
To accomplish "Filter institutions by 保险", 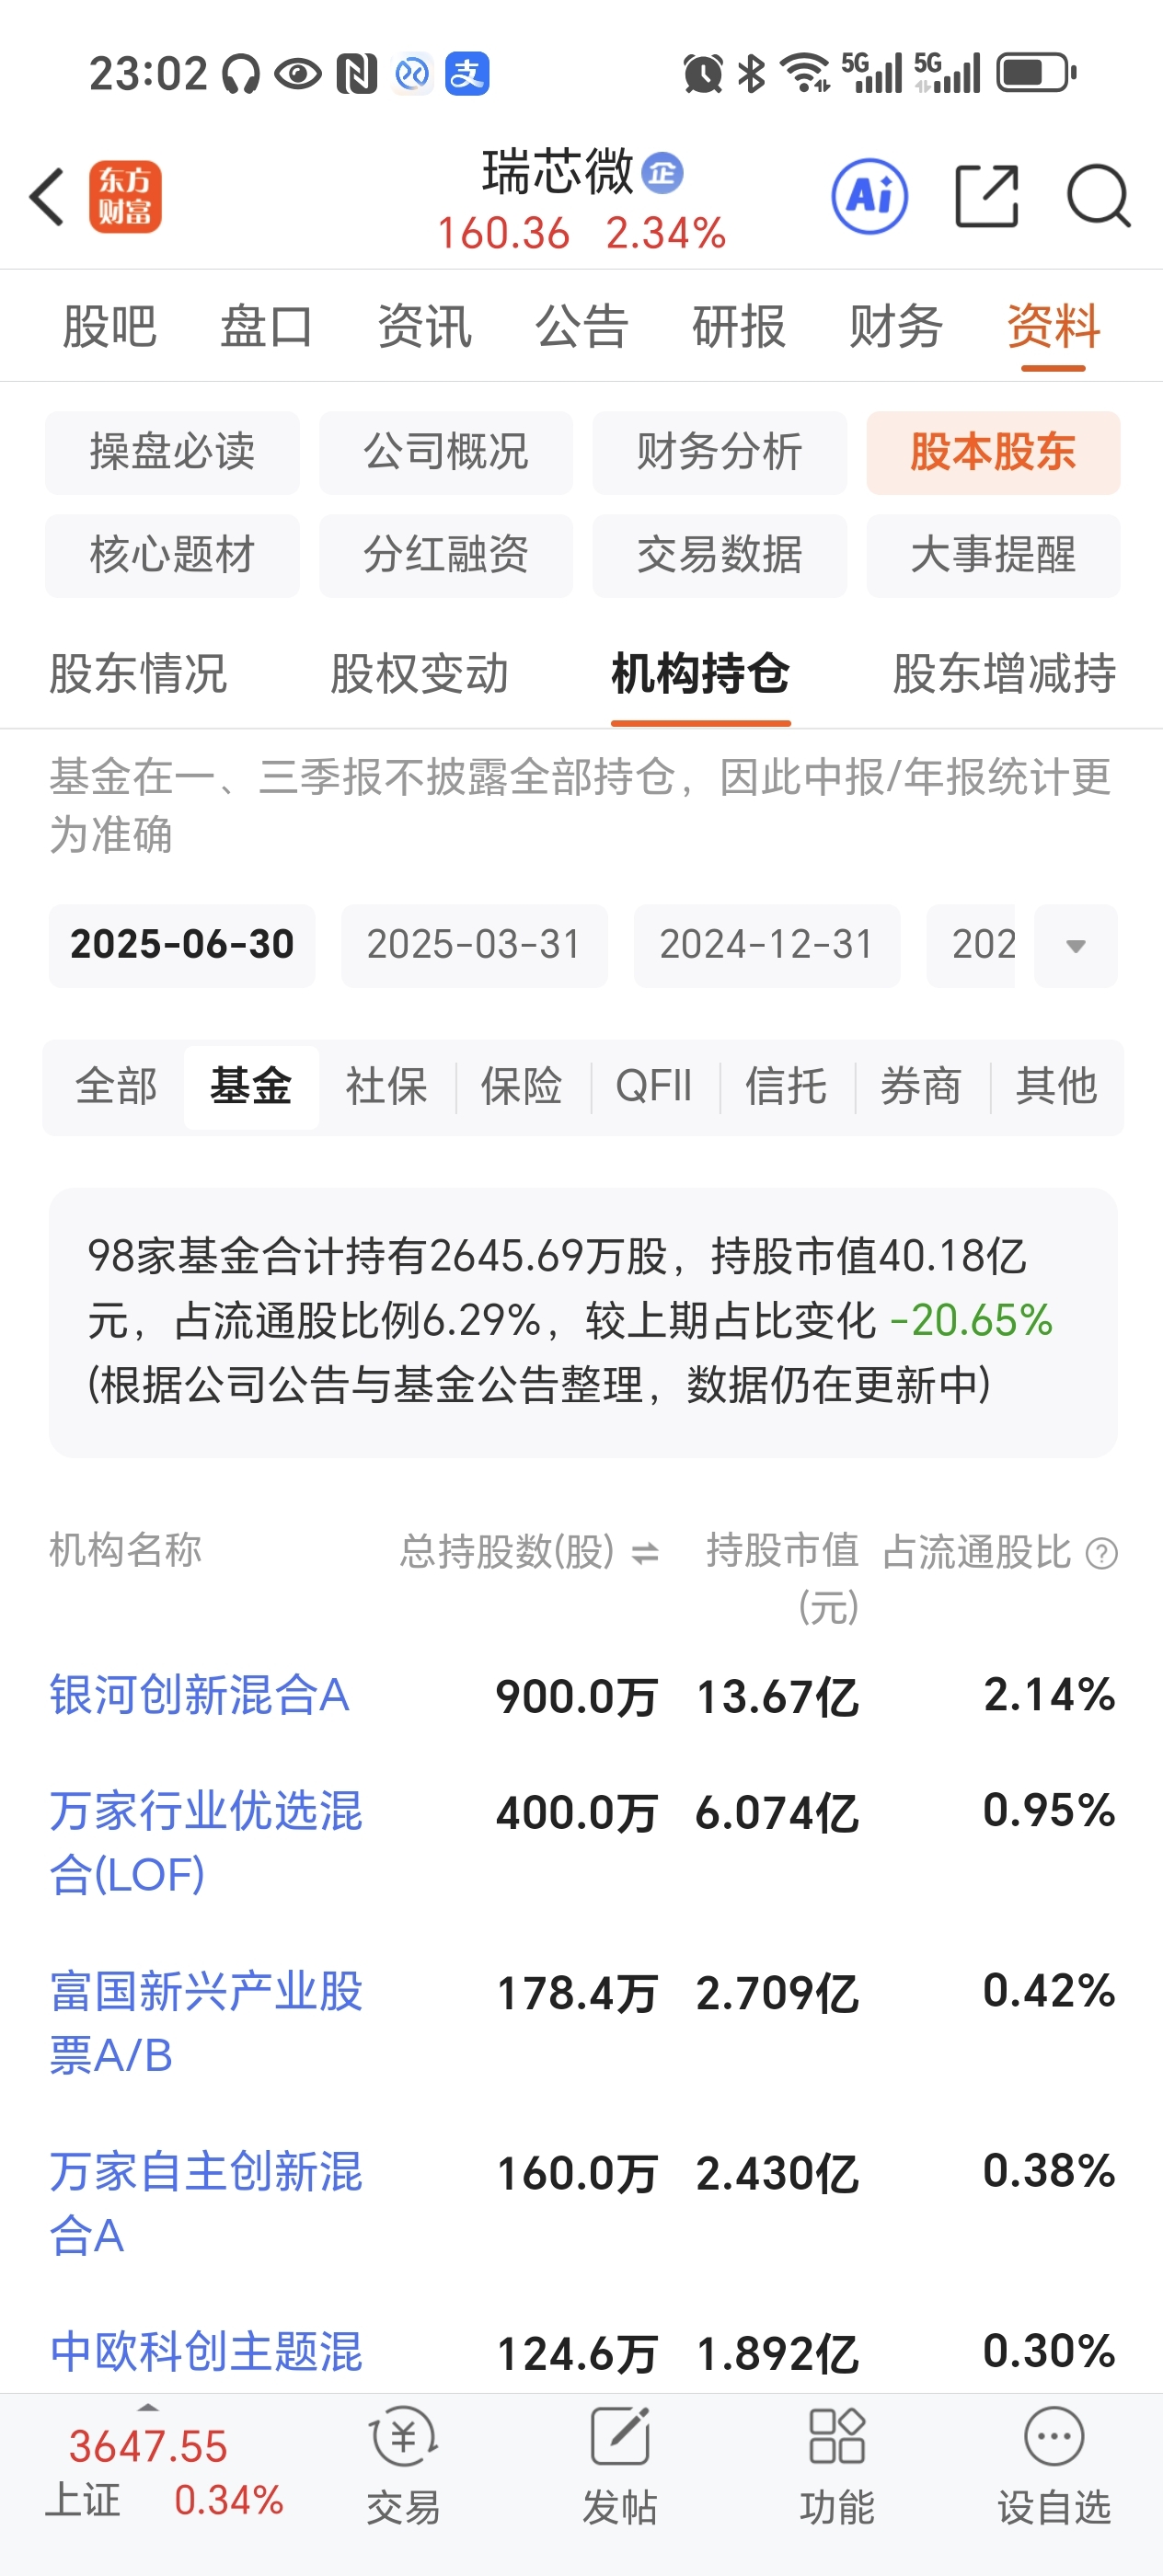I will tap(521, 1086).
